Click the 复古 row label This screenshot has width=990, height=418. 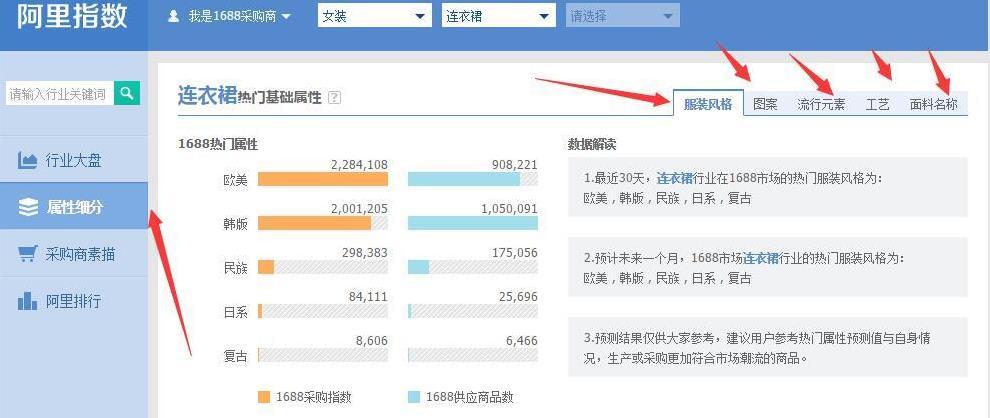(x=236, y=356)
